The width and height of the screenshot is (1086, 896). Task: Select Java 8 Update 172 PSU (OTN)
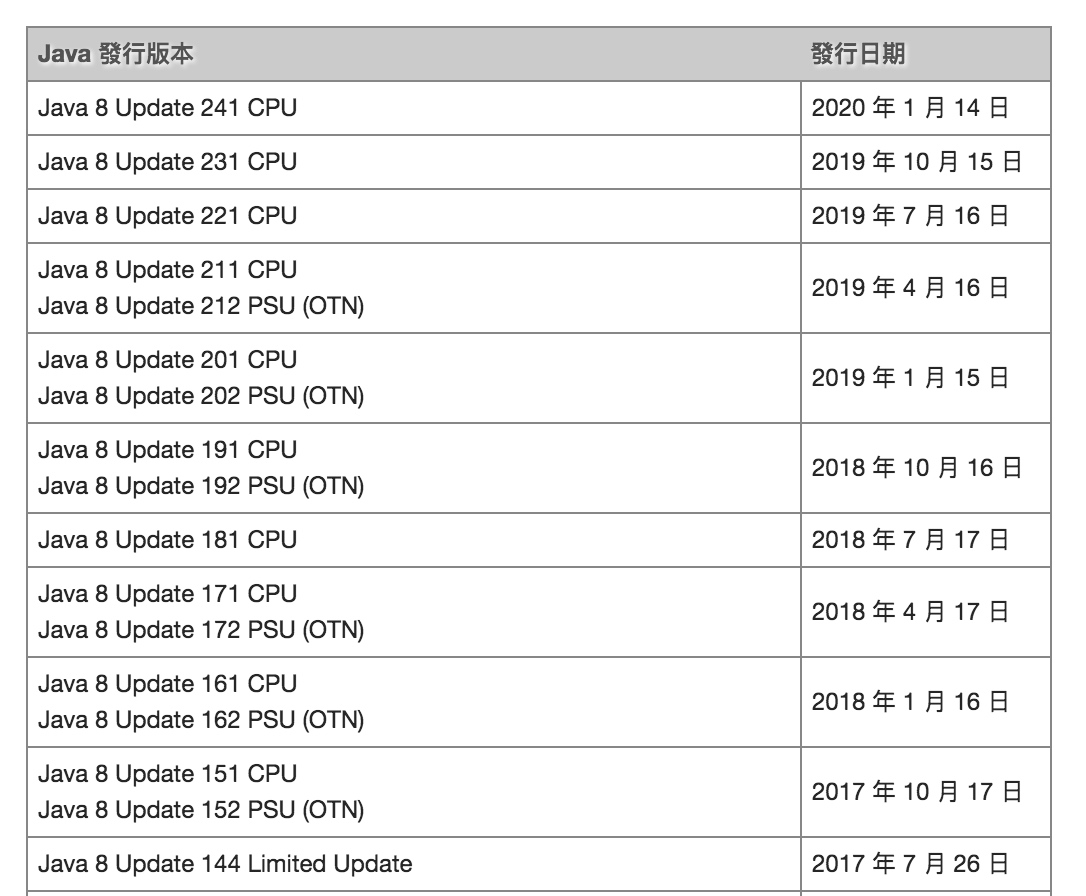pyautogui.click(x=201, y=630)
